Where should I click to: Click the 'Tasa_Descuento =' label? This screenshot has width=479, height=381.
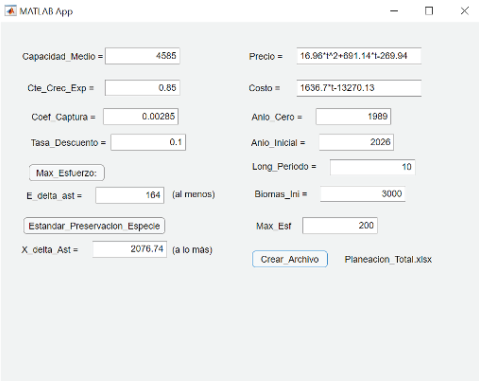68,143
